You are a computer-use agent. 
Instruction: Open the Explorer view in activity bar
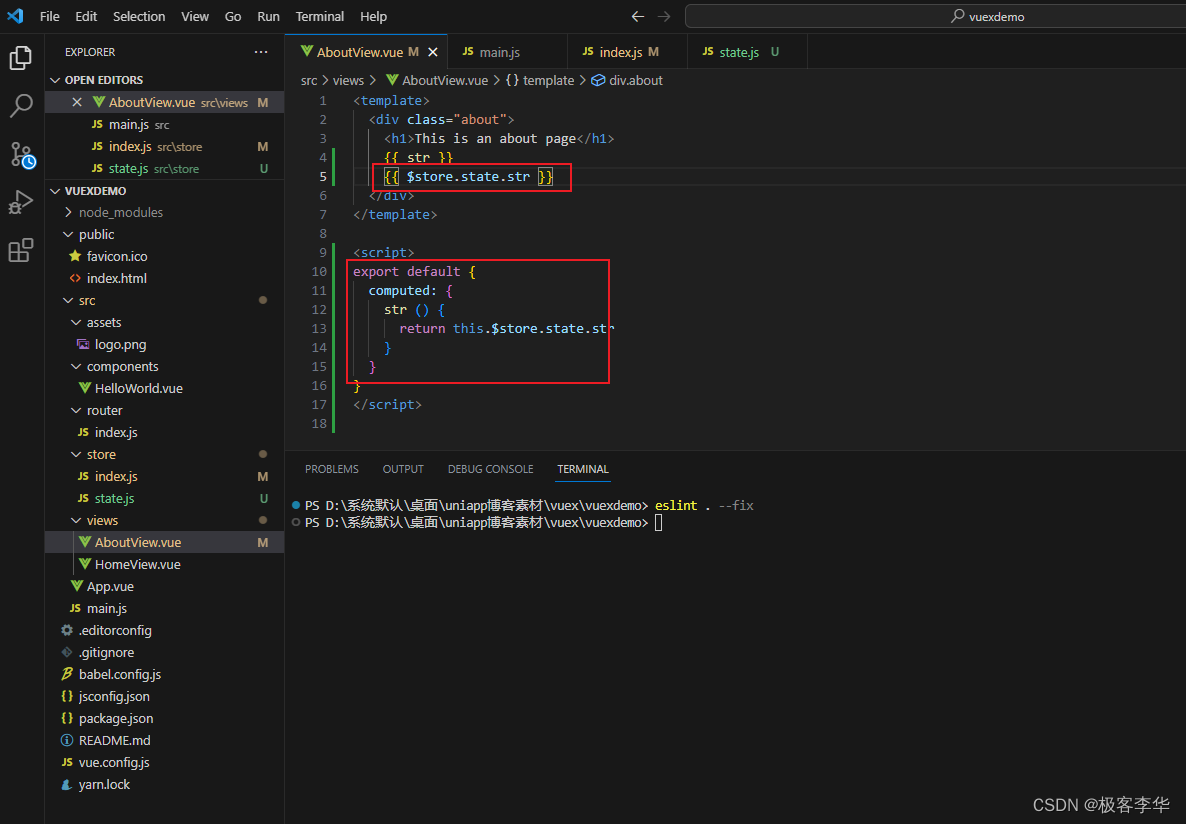[21, 58]
